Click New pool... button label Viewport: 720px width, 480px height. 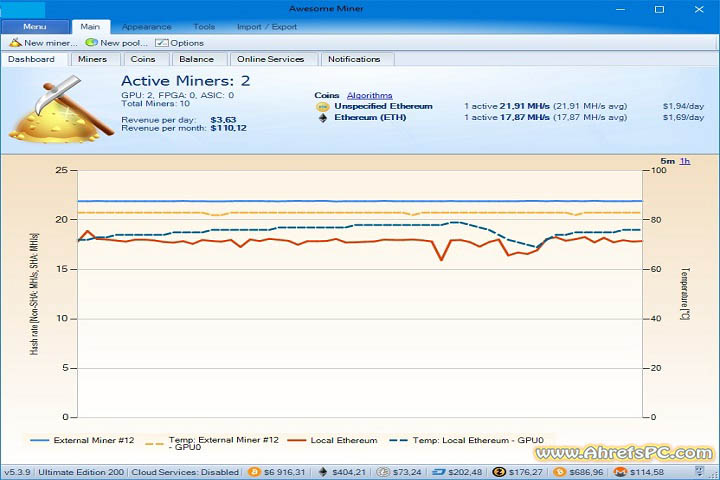(124, 43)
